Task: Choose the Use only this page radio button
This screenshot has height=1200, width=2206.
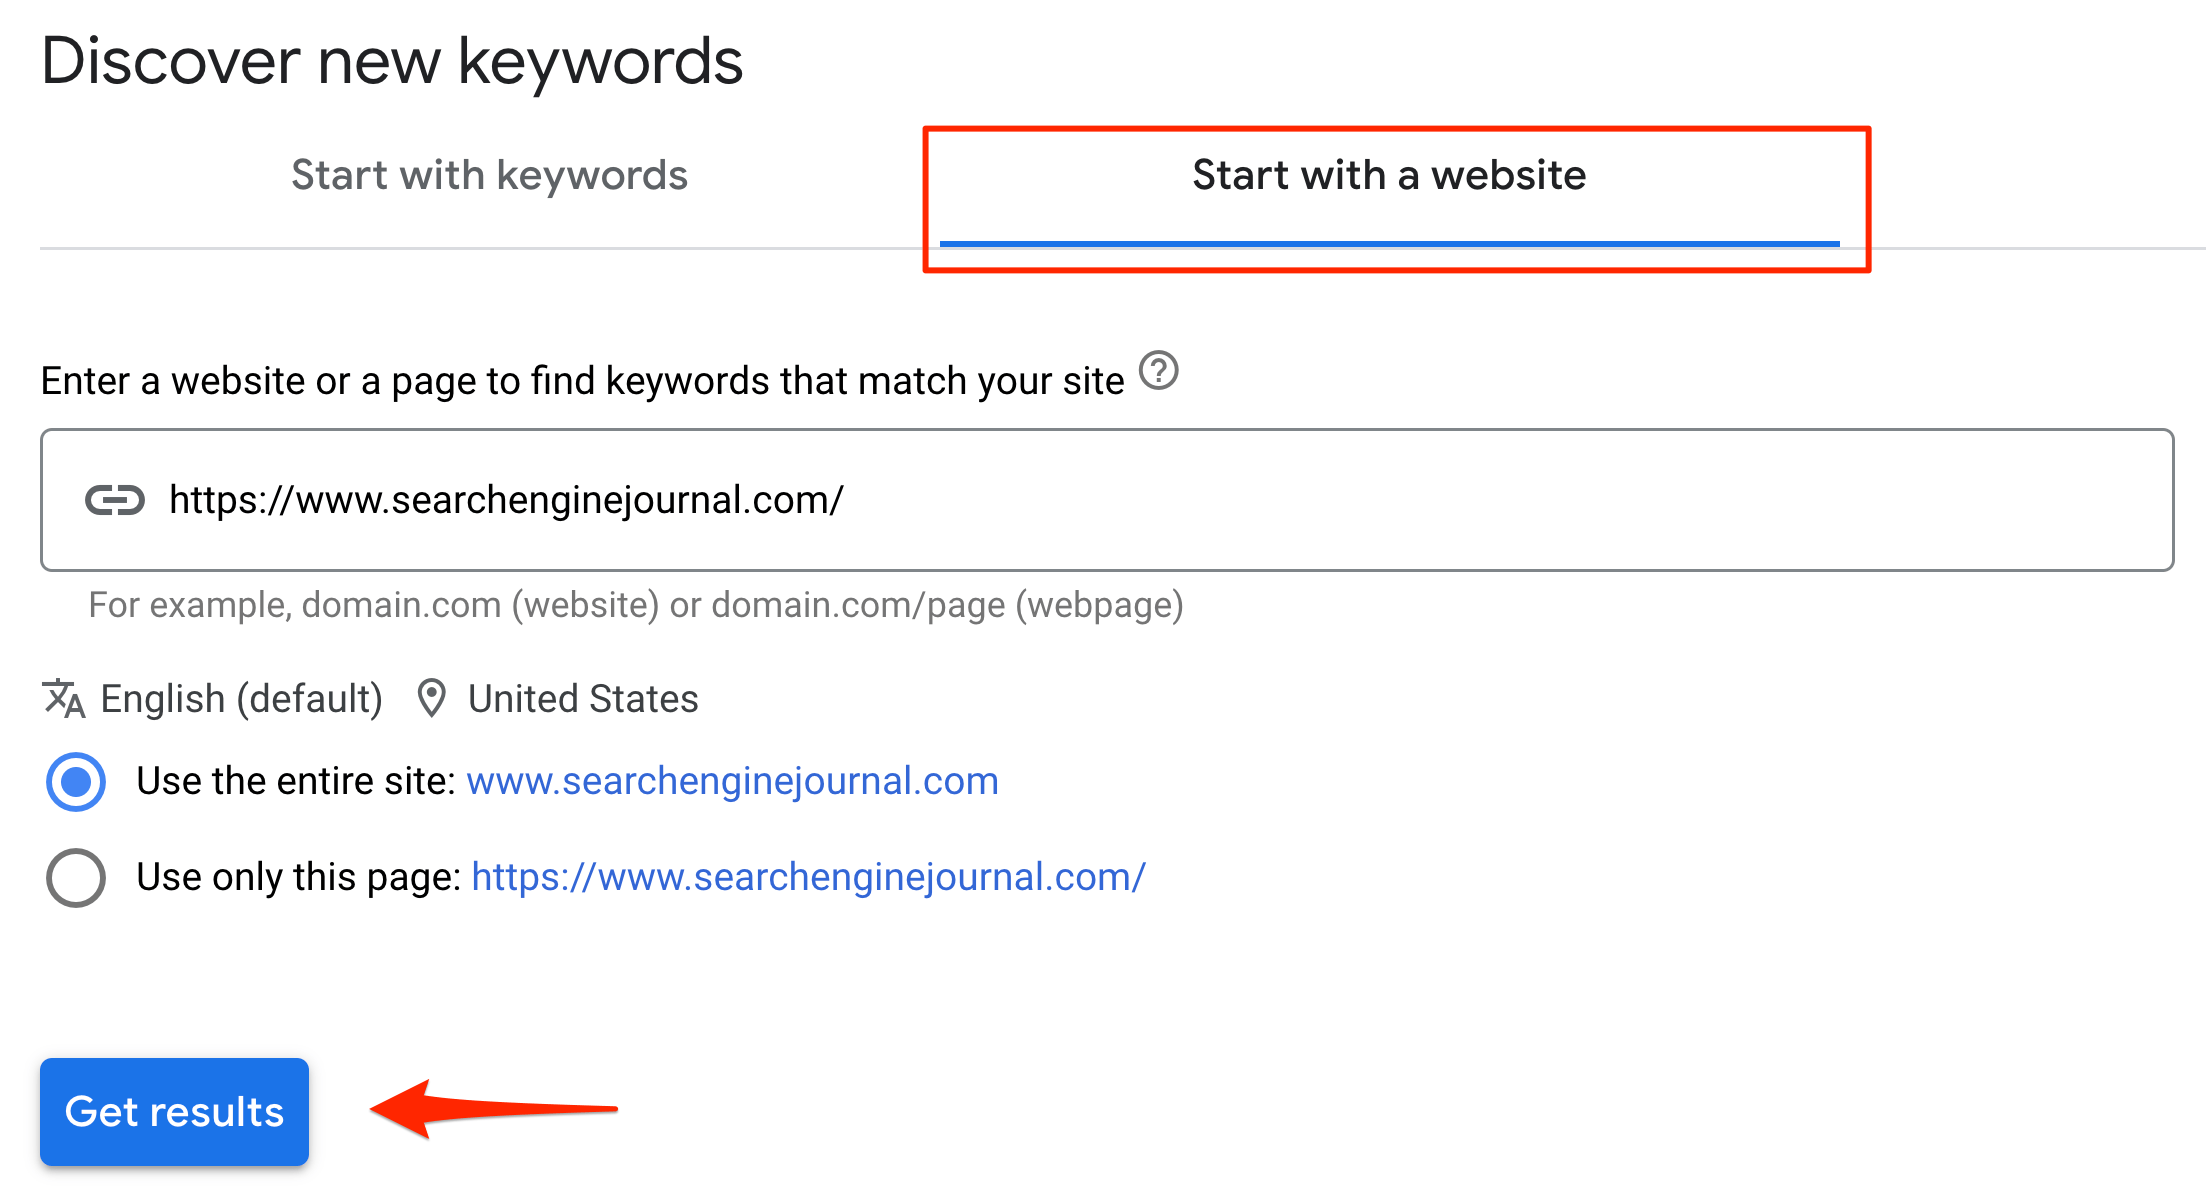Action: (x=76, y=878)
